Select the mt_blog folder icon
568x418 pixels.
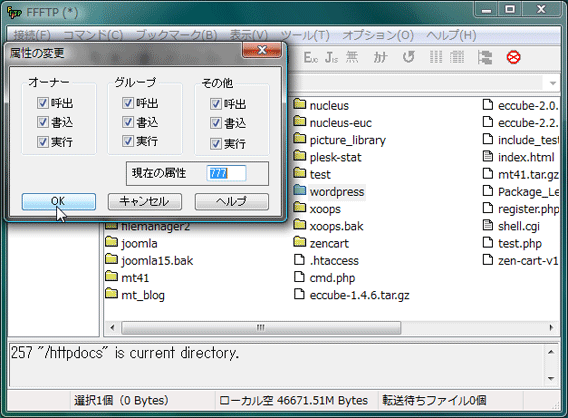pyautogui.click(x=112, y=294)
